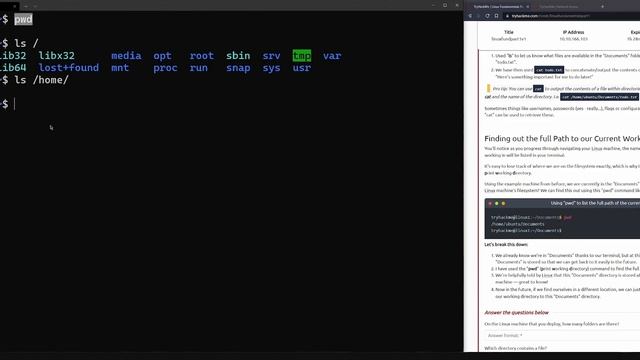Click 'Let's break this down' bold text
Viewport: 640px width, 360px height.
click(x=506, y=244)
